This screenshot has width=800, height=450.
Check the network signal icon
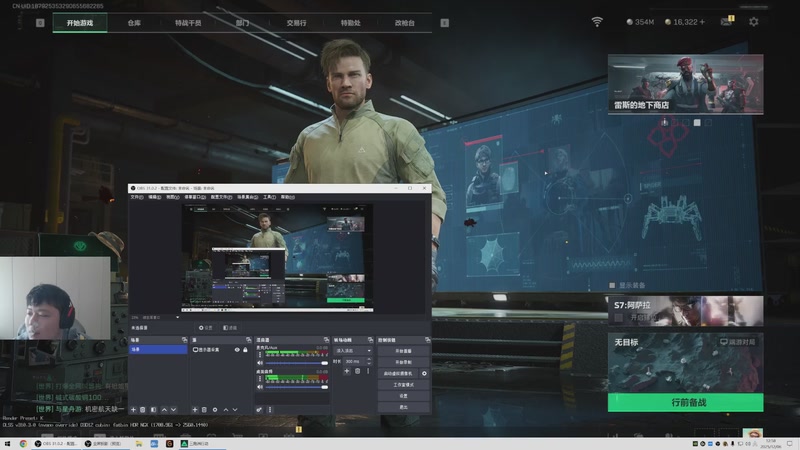point(597,22)
